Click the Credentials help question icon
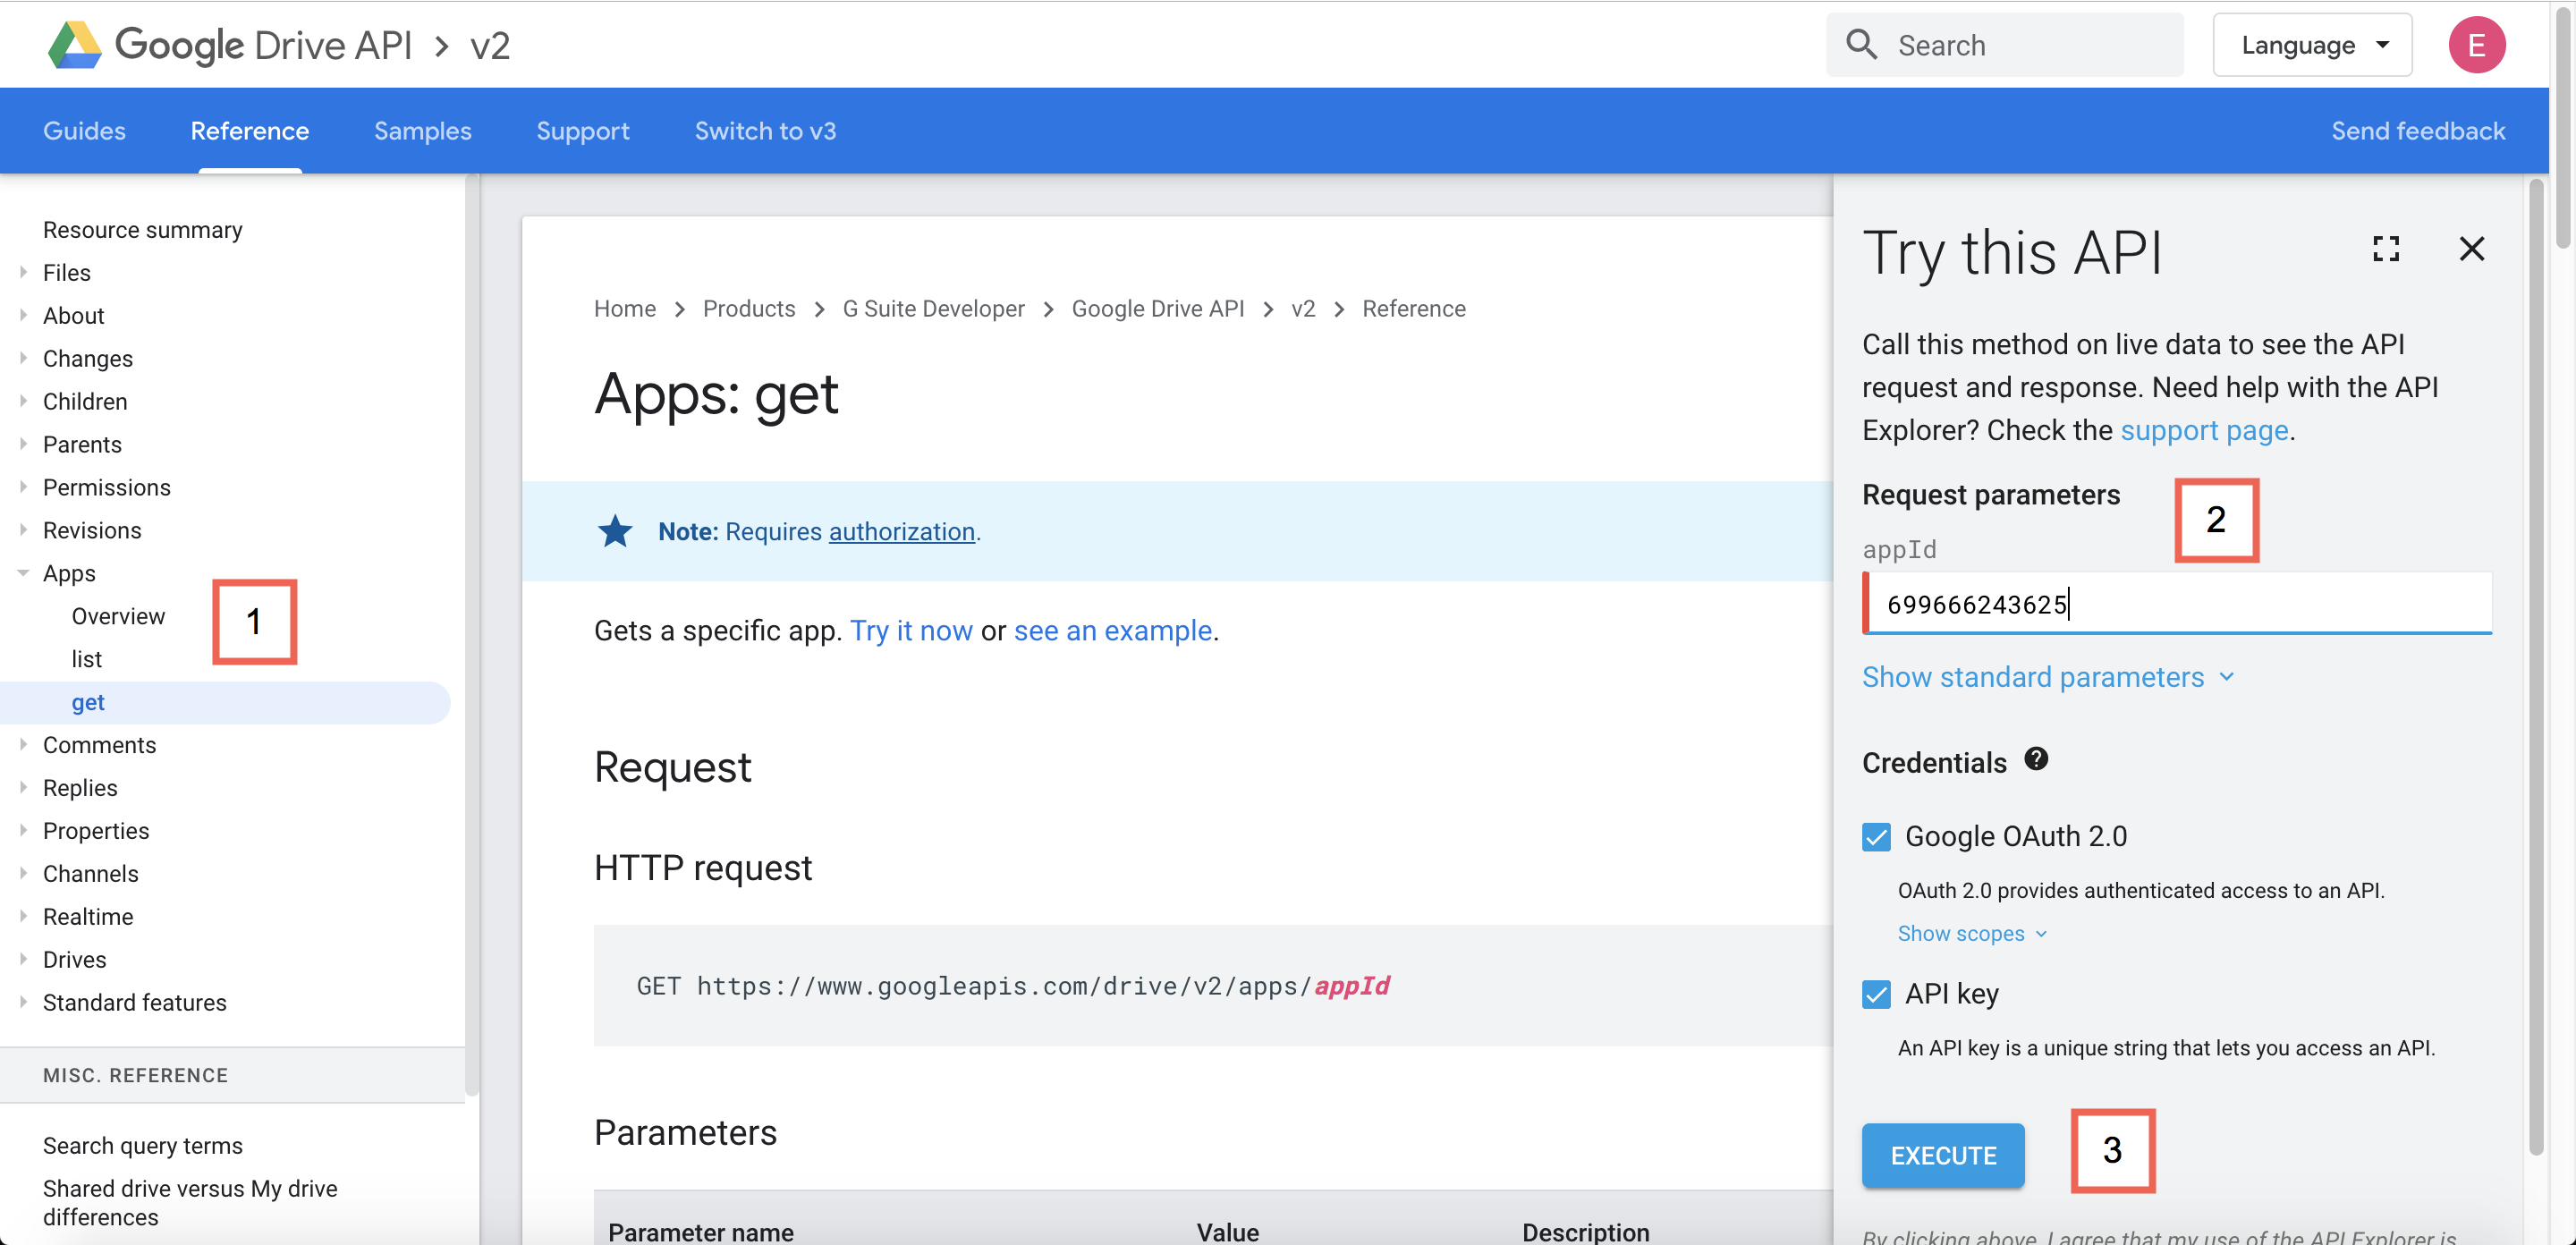The width and height of the screenshot is (2576, 1245). click(x=2035, y=760)
